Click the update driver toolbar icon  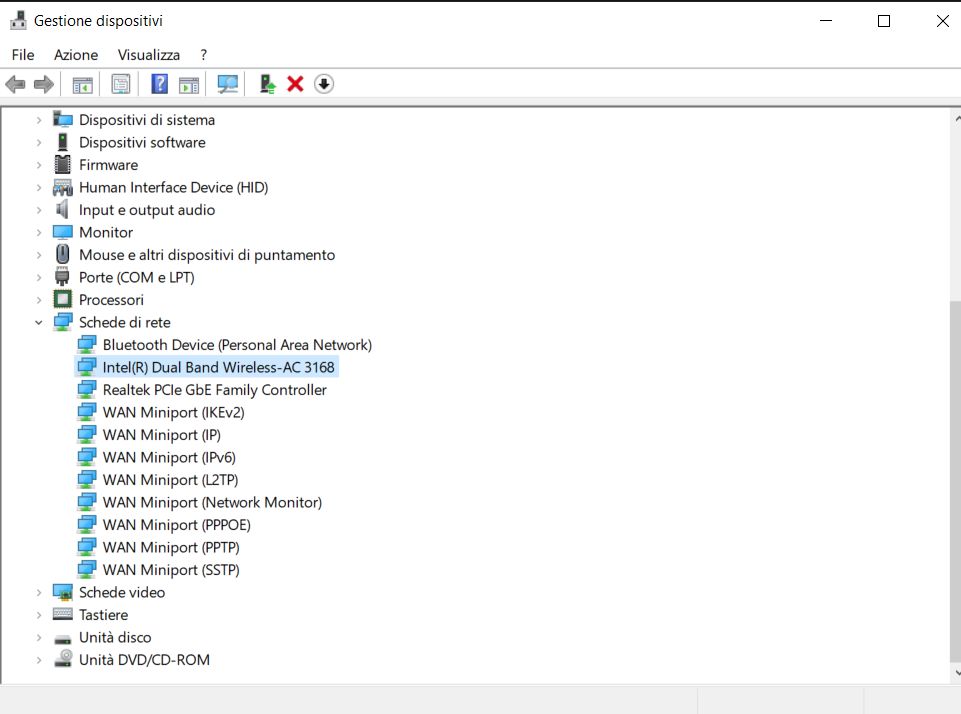[x=267, y=84]
